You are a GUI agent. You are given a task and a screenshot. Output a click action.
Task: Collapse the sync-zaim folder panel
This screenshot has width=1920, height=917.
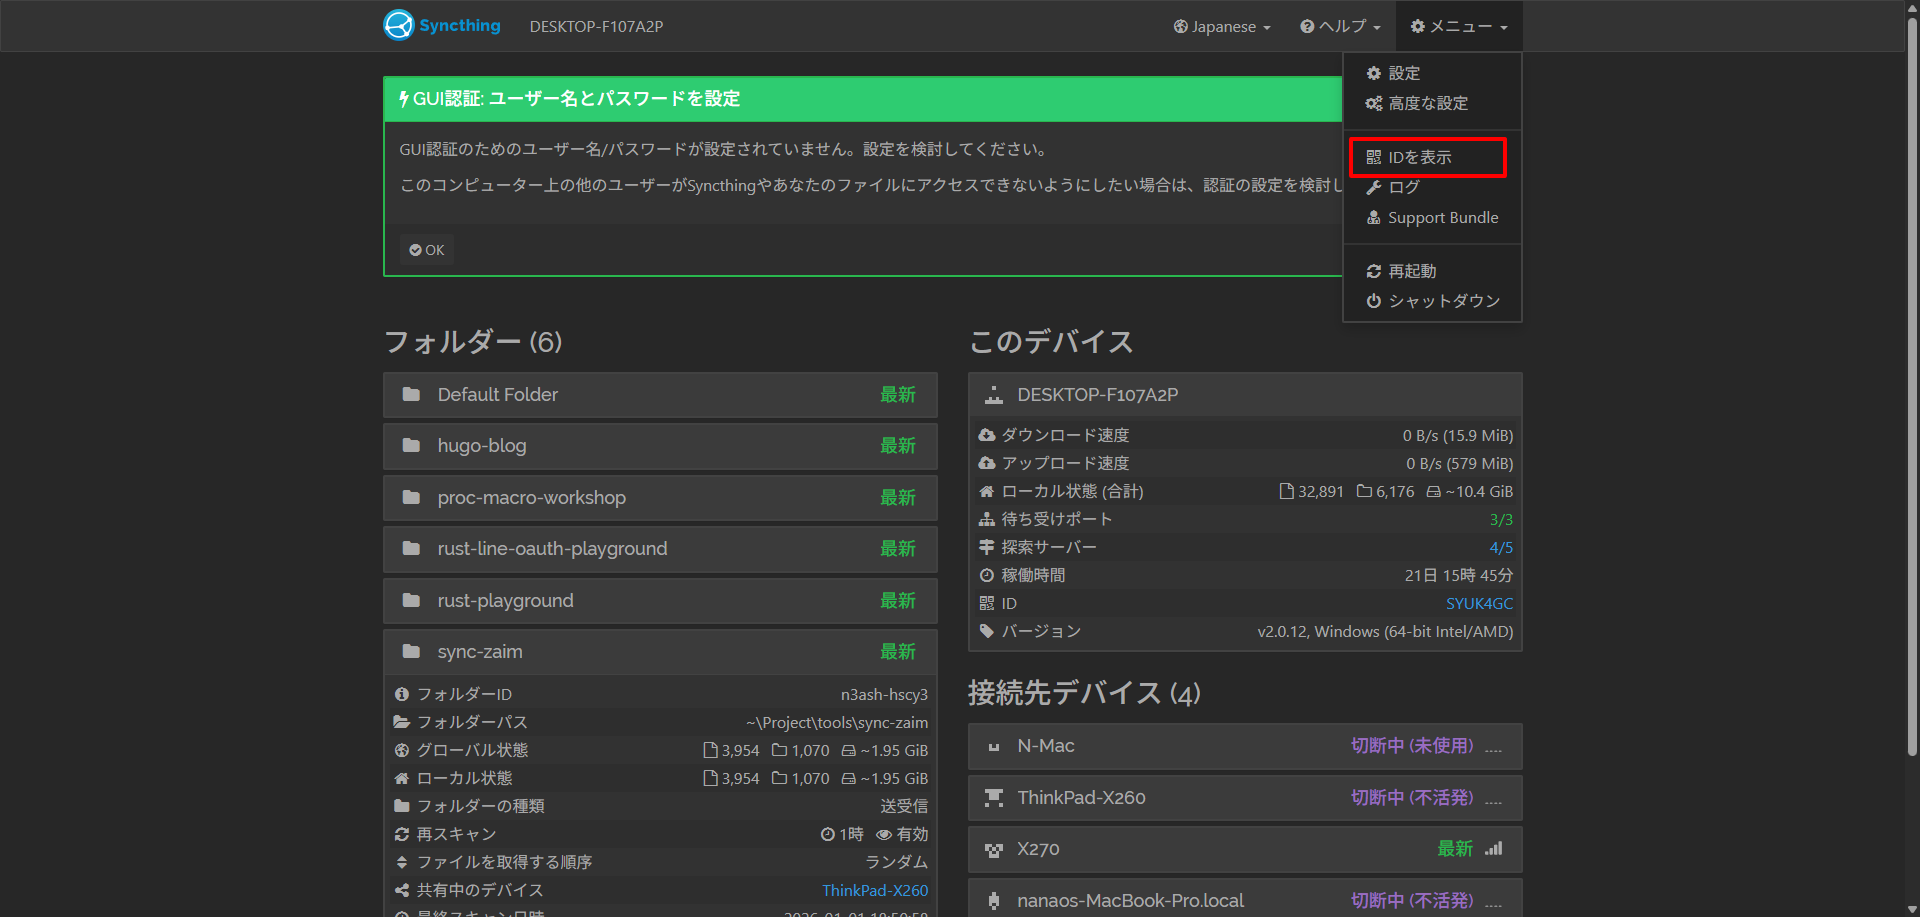[659, 652]
